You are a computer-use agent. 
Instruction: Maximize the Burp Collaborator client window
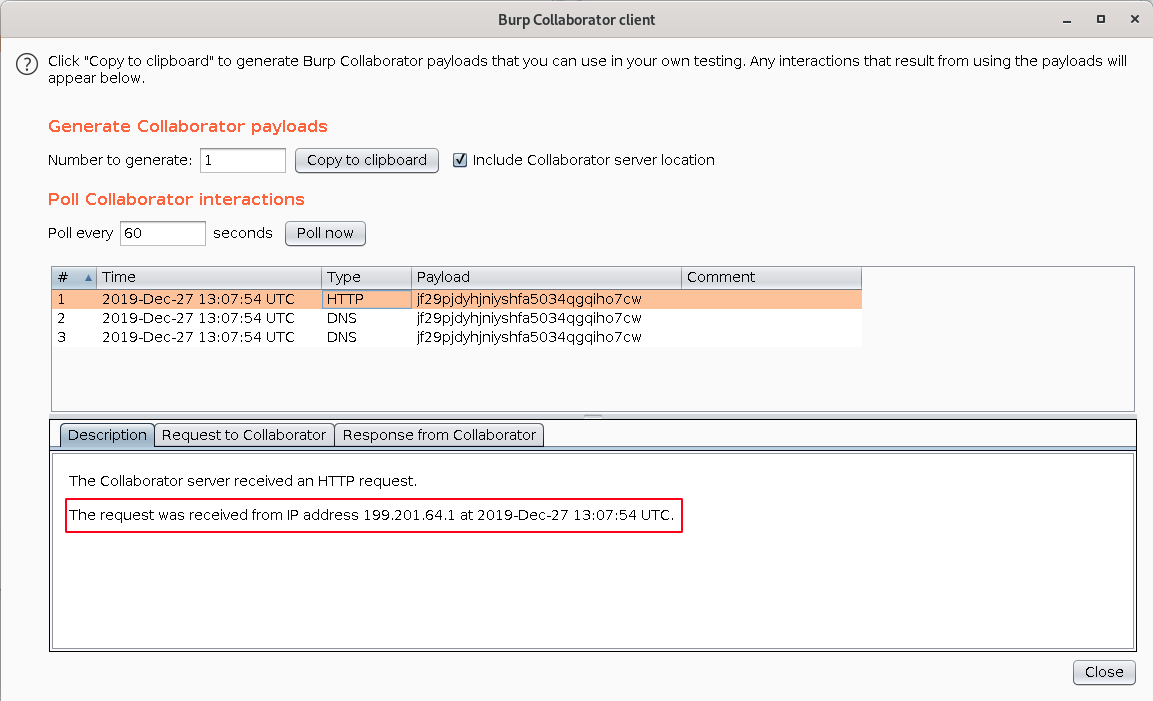[x=1101, y=20]
